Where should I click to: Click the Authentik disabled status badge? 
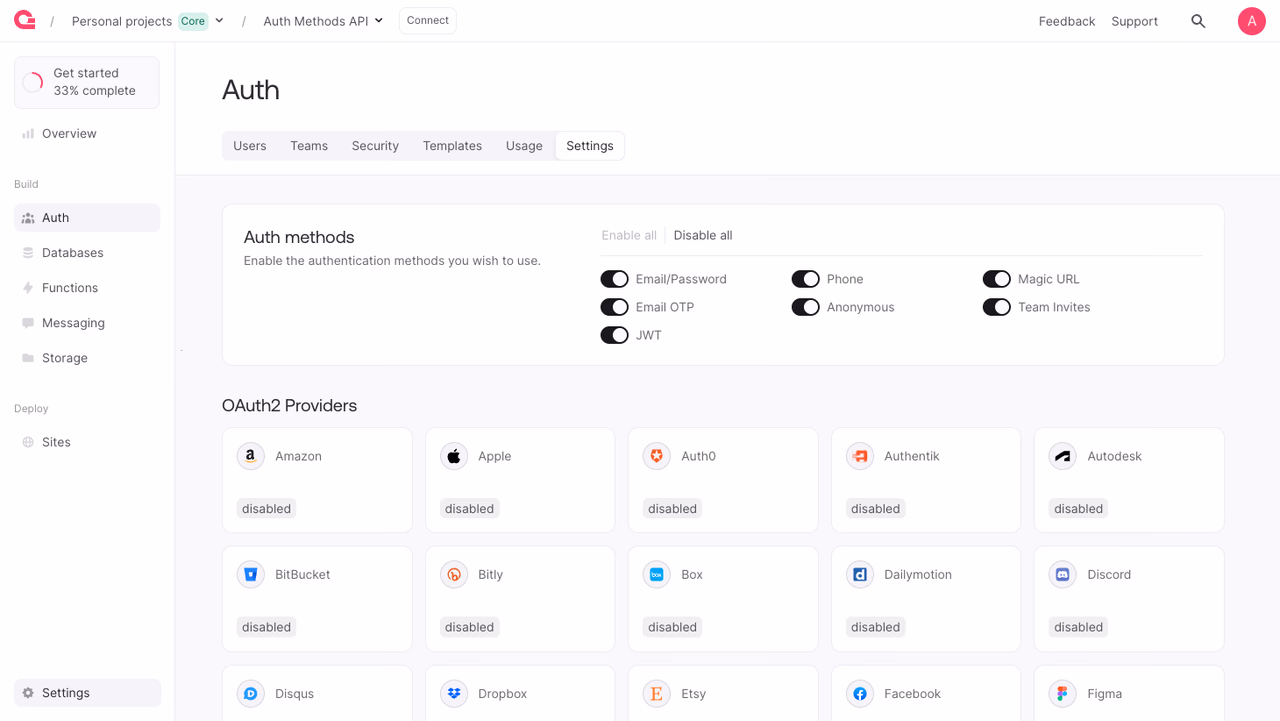click(x=876, y=509)
